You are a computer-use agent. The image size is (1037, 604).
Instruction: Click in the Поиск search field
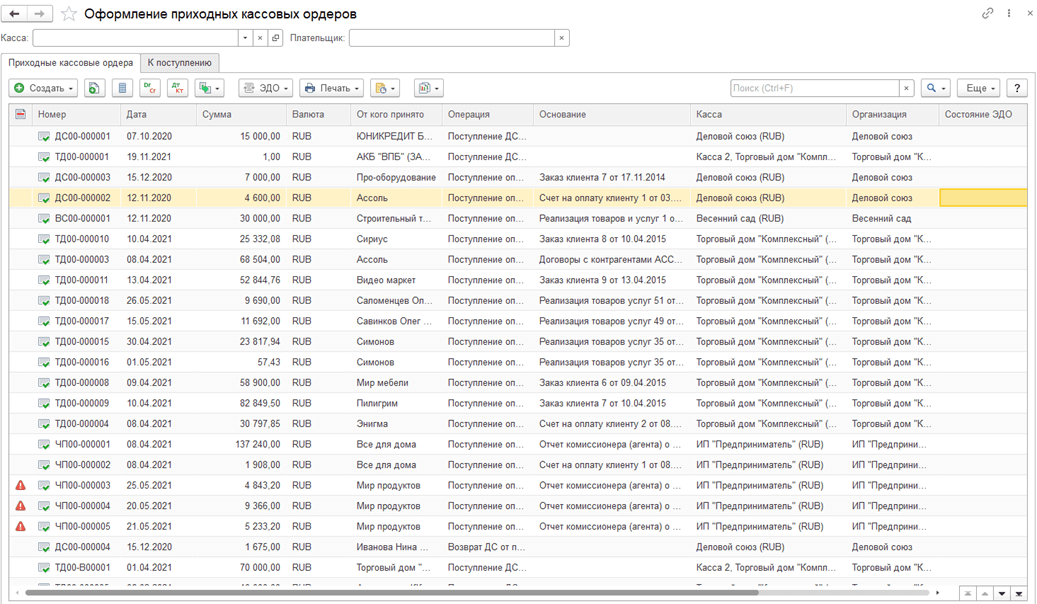click(x=814, y=88)
